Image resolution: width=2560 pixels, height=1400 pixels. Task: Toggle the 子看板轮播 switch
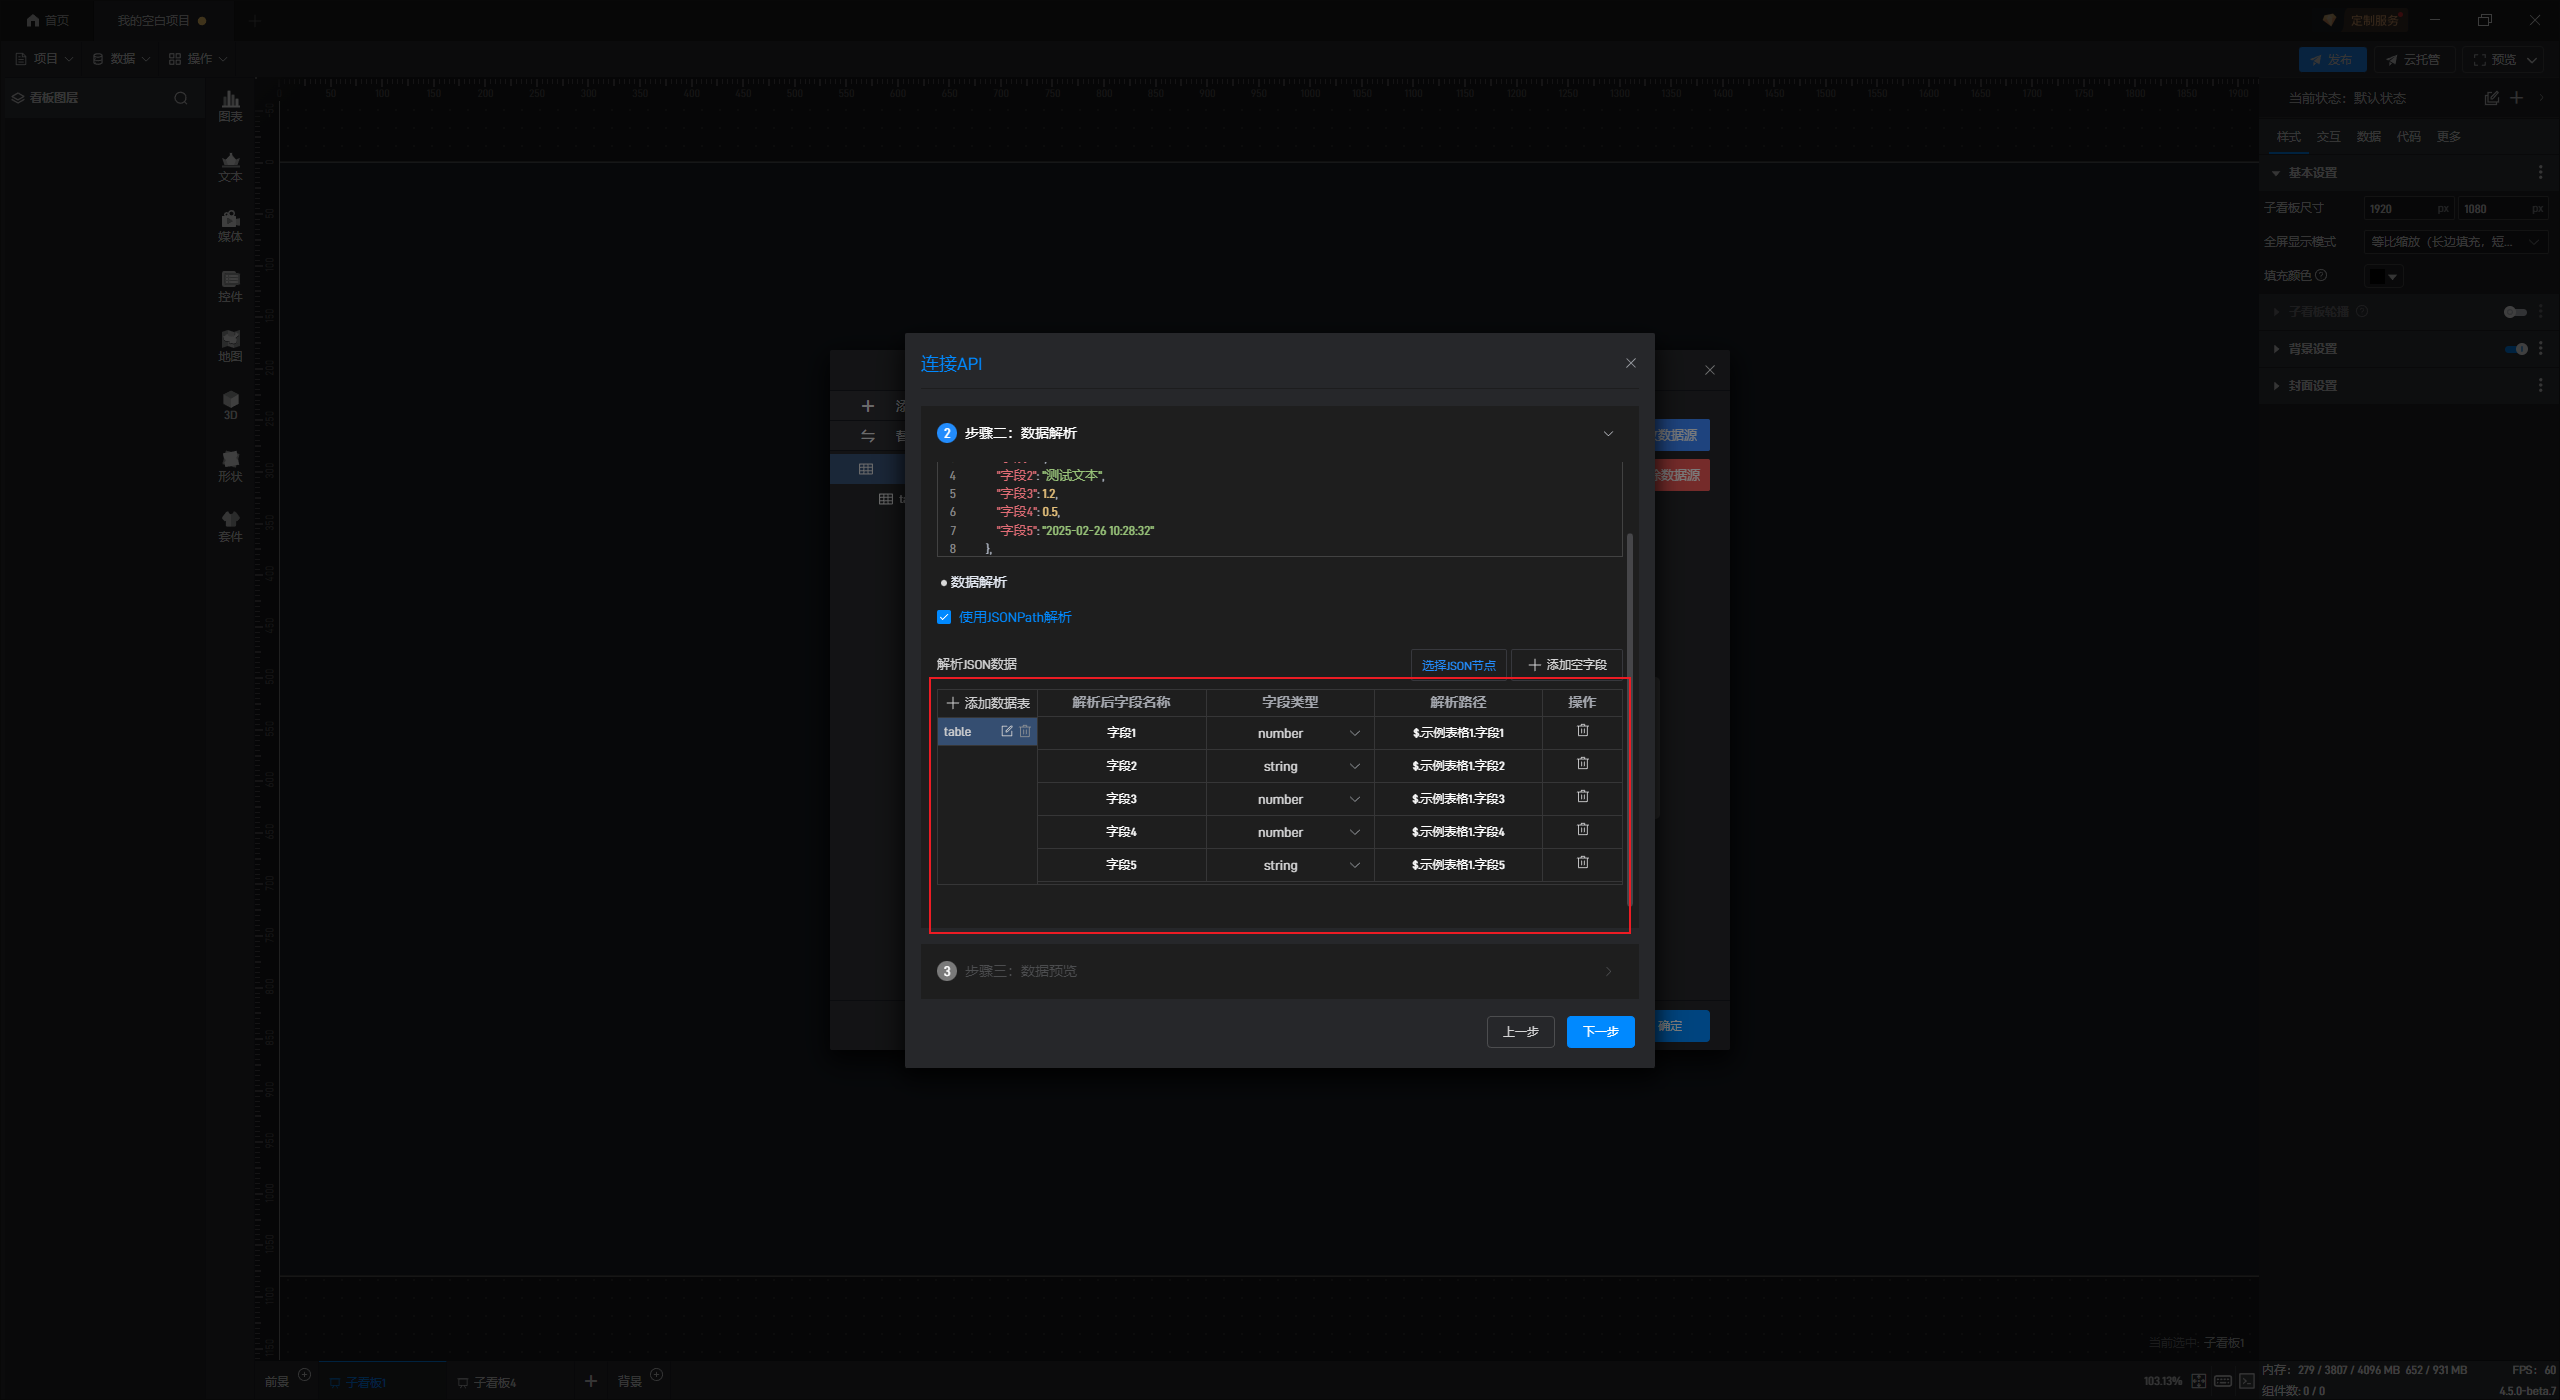point(2514,312)
